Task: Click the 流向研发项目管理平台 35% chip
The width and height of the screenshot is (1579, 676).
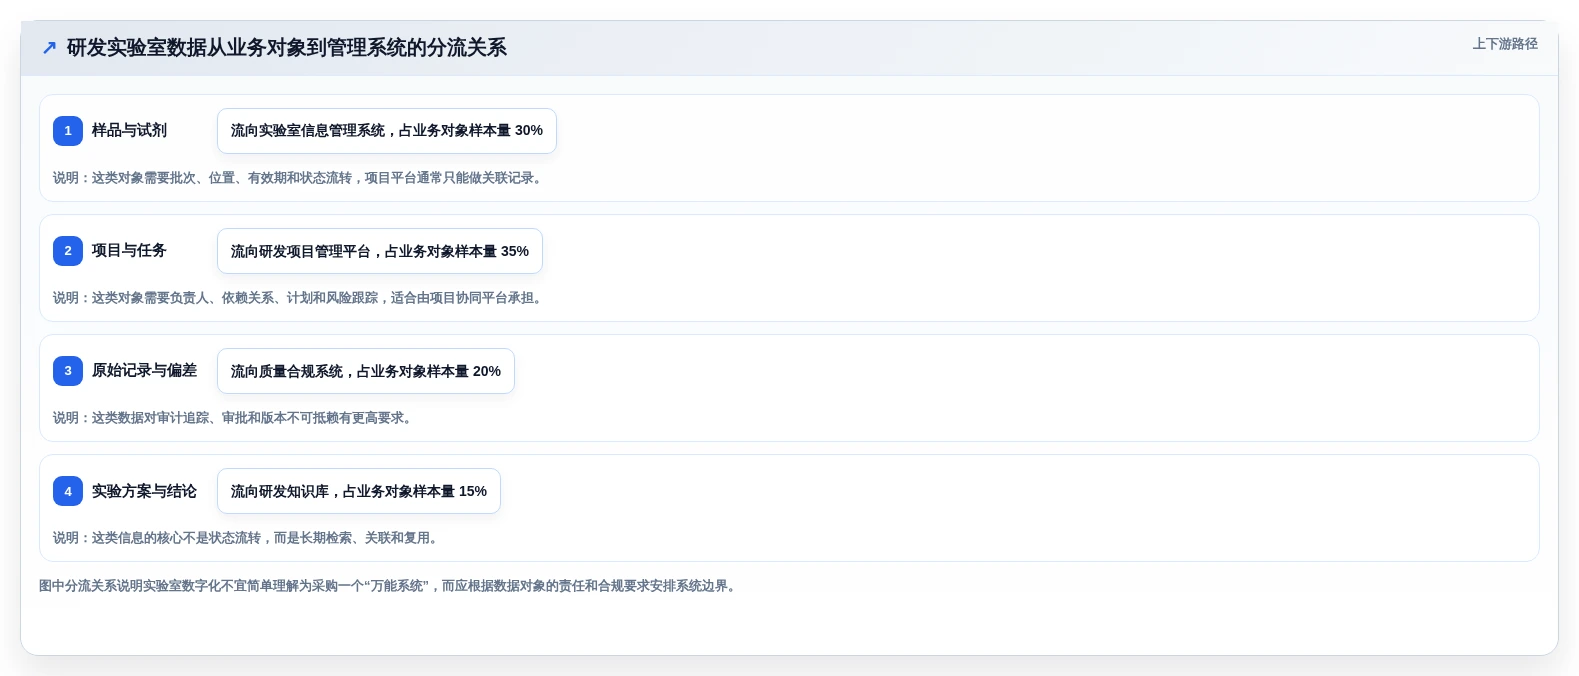Action: click(x=380, y=251)
